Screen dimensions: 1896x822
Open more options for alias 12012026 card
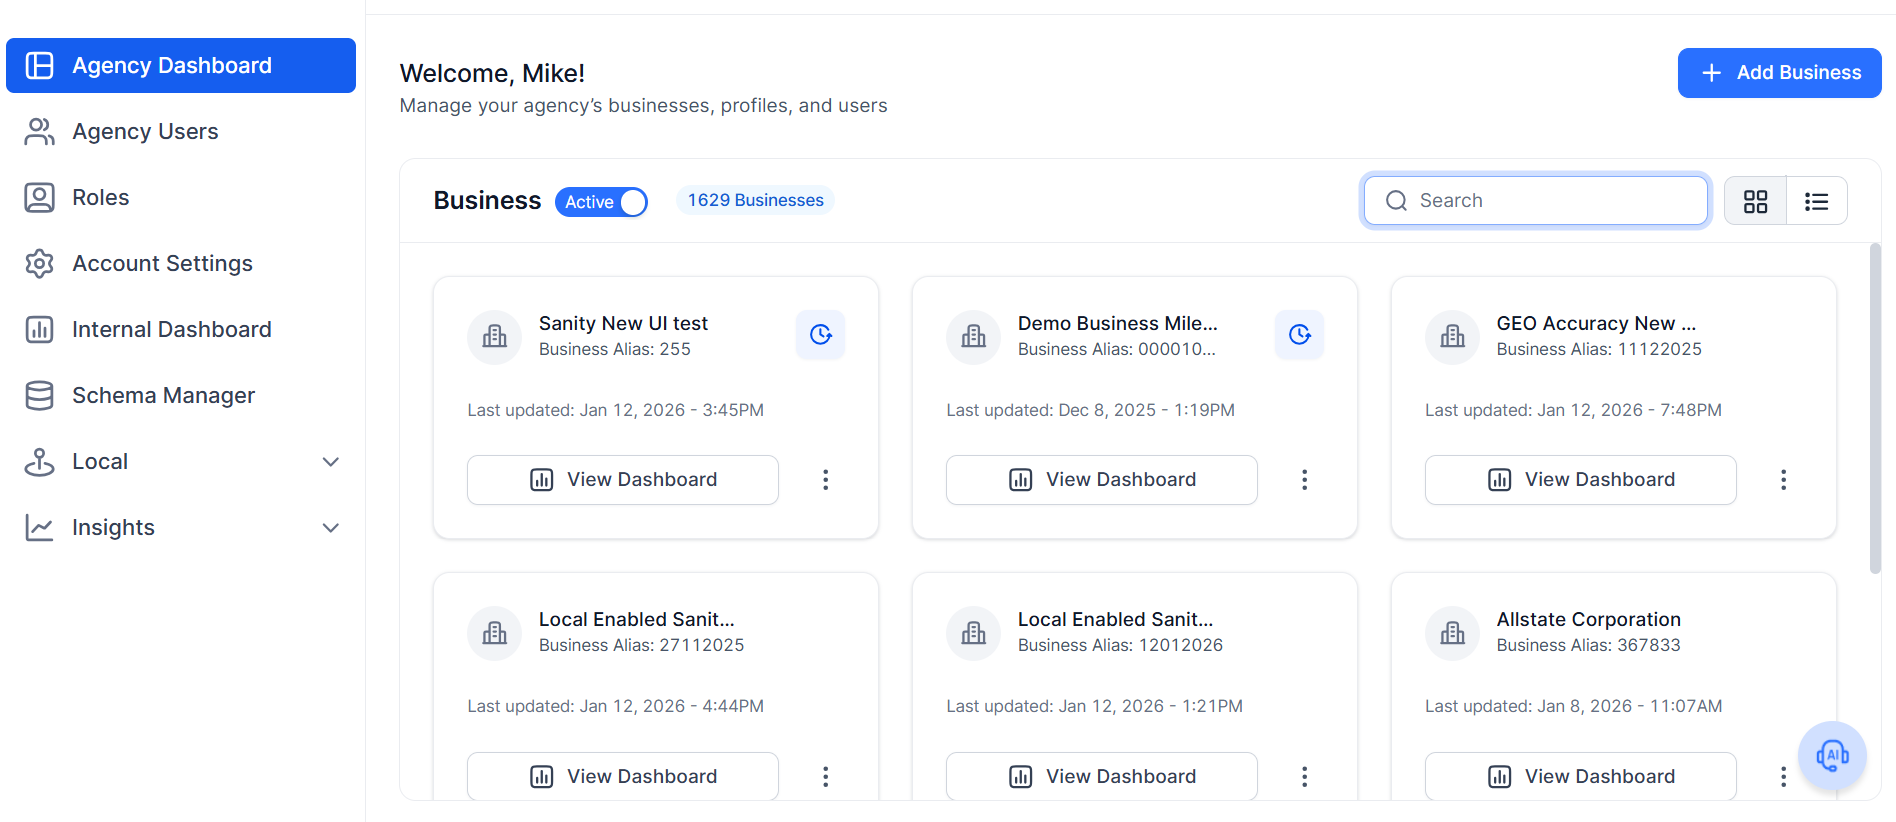coord(1304,776)
